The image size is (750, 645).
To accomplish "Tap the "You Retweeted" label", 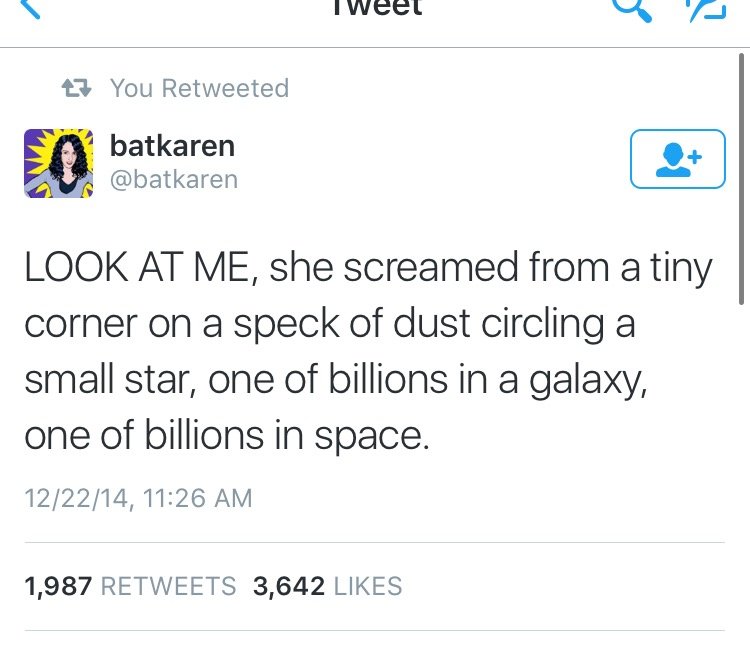I will click(199, 88).
